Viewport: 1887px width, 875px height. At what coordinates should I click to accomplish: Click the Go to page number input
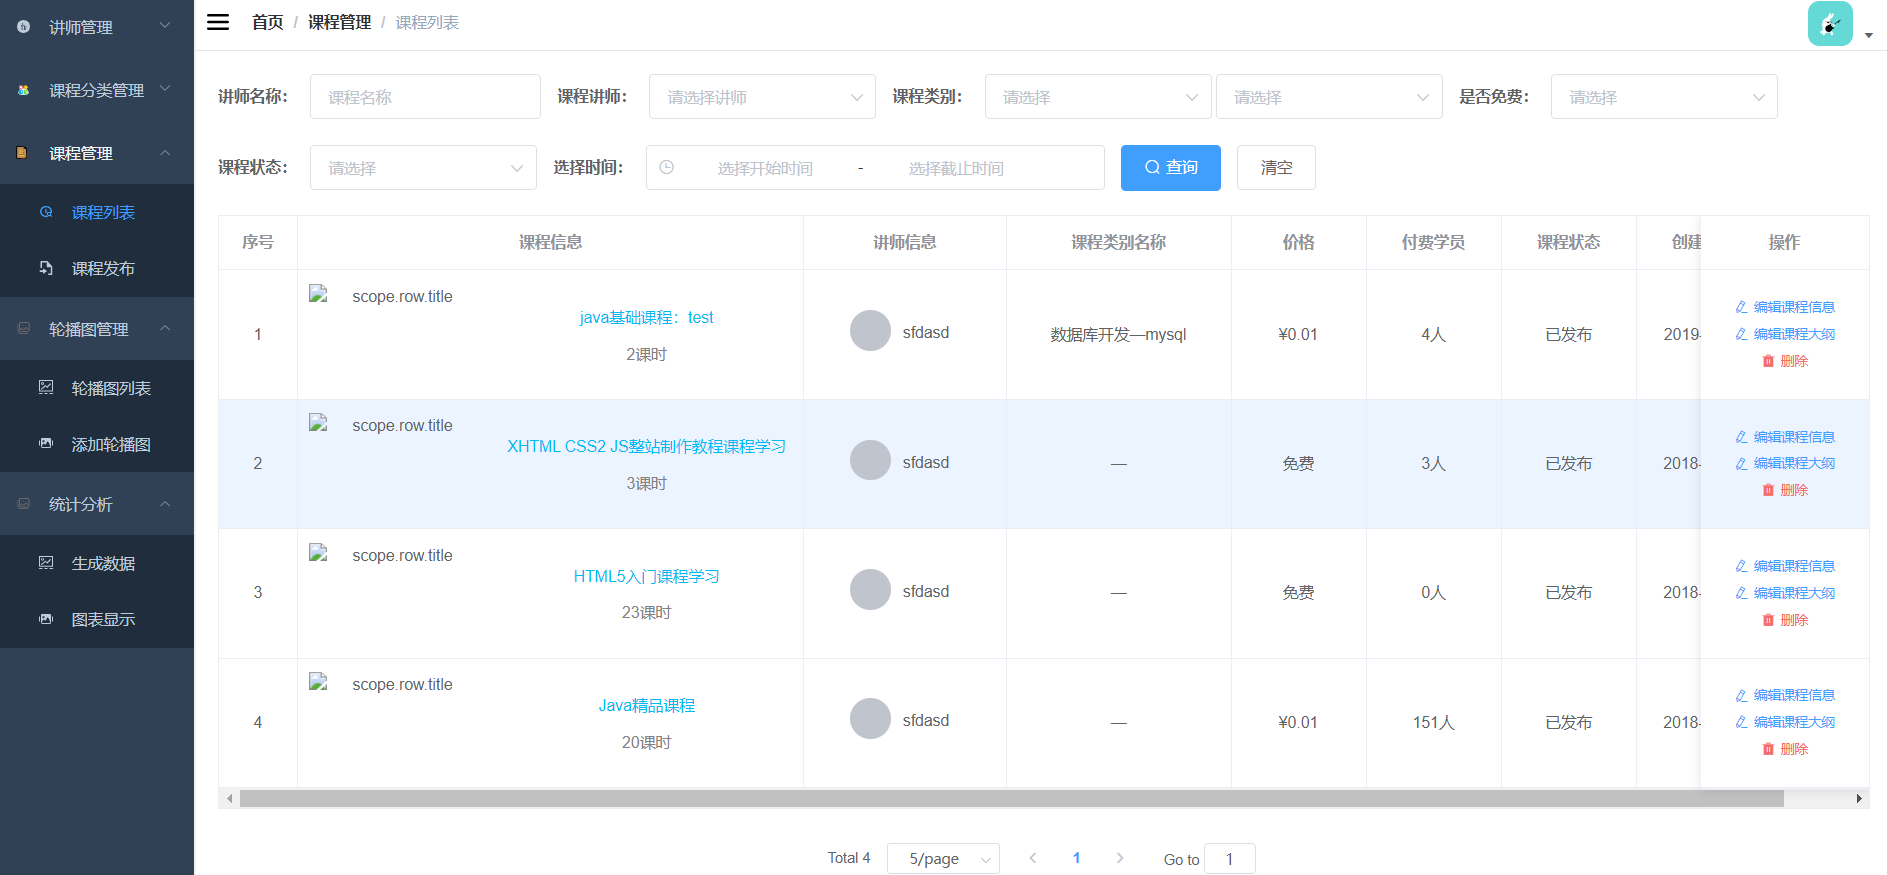point(1229,859)
